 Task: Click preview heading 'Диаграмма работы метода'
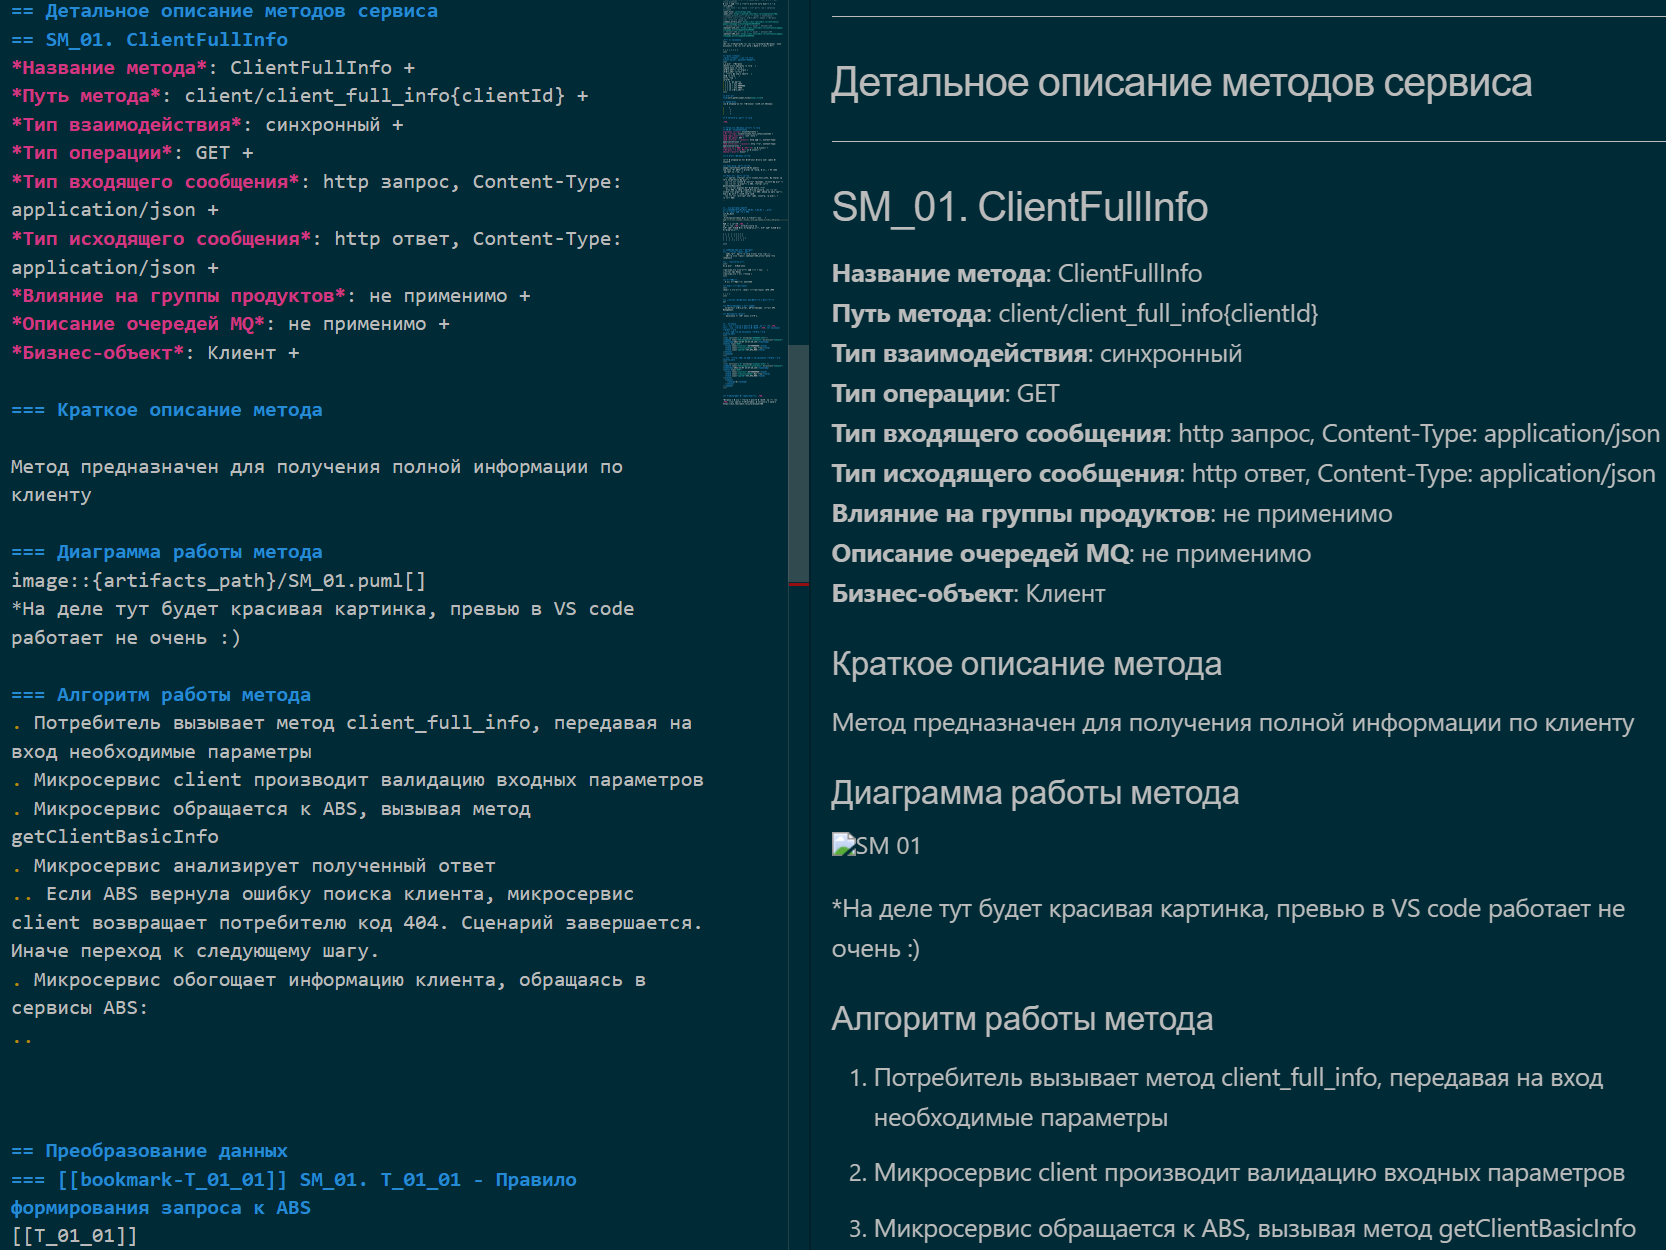tap(1035, 793)
